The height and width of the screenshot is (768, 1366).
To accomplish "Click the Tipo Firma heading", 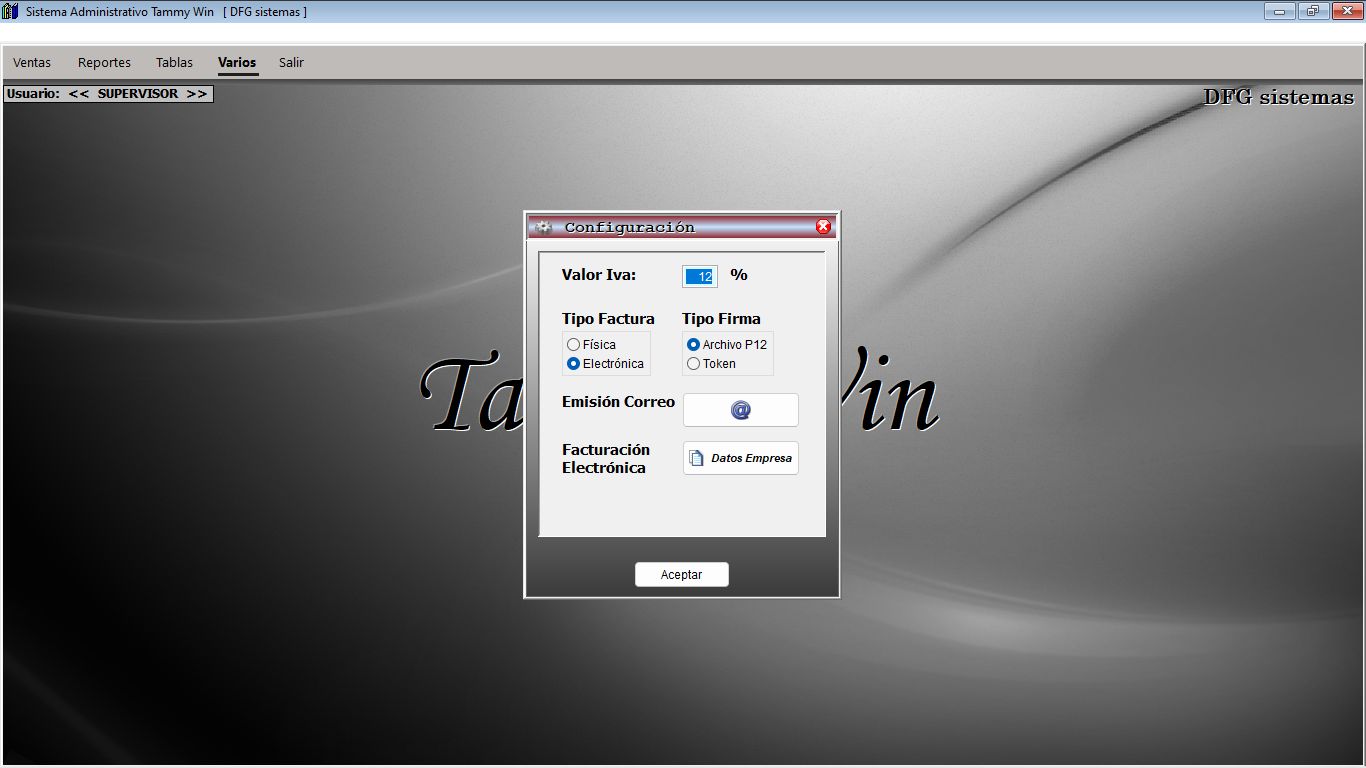I will click(x=721, y=319).
